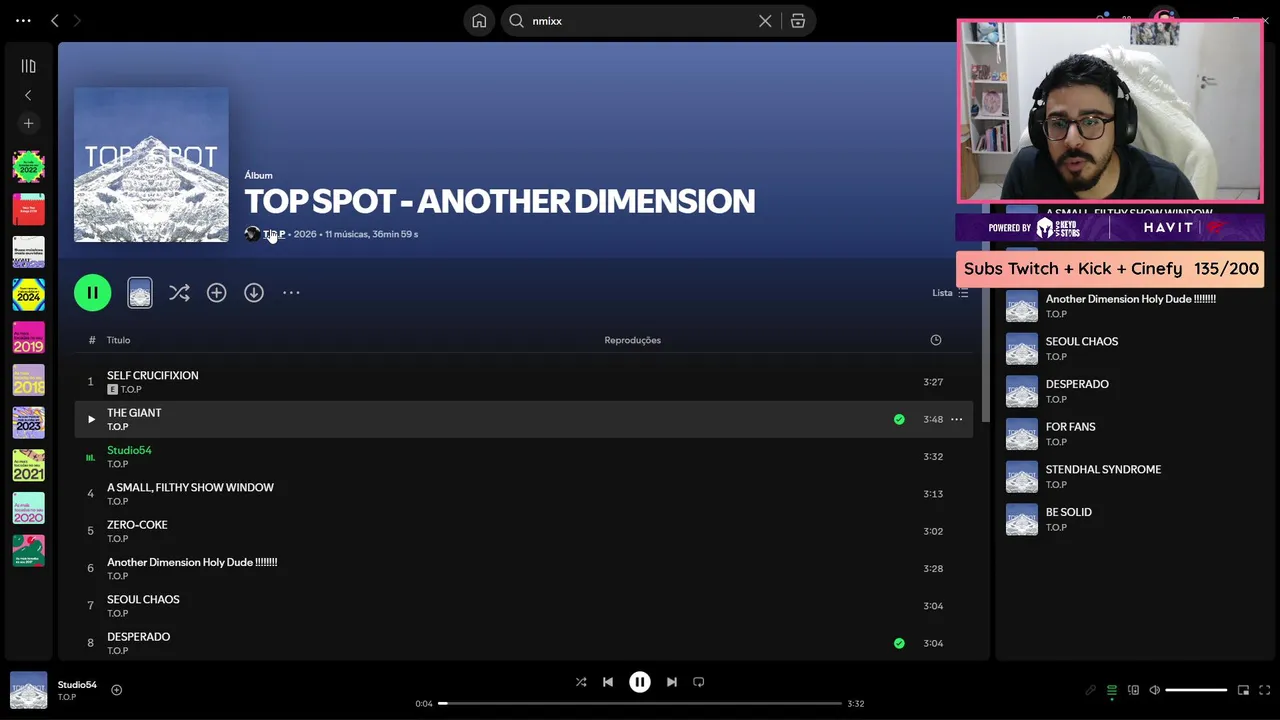Toggle repeat in the player bar
The image size is (1280, 720).
(x=699, y=682)
